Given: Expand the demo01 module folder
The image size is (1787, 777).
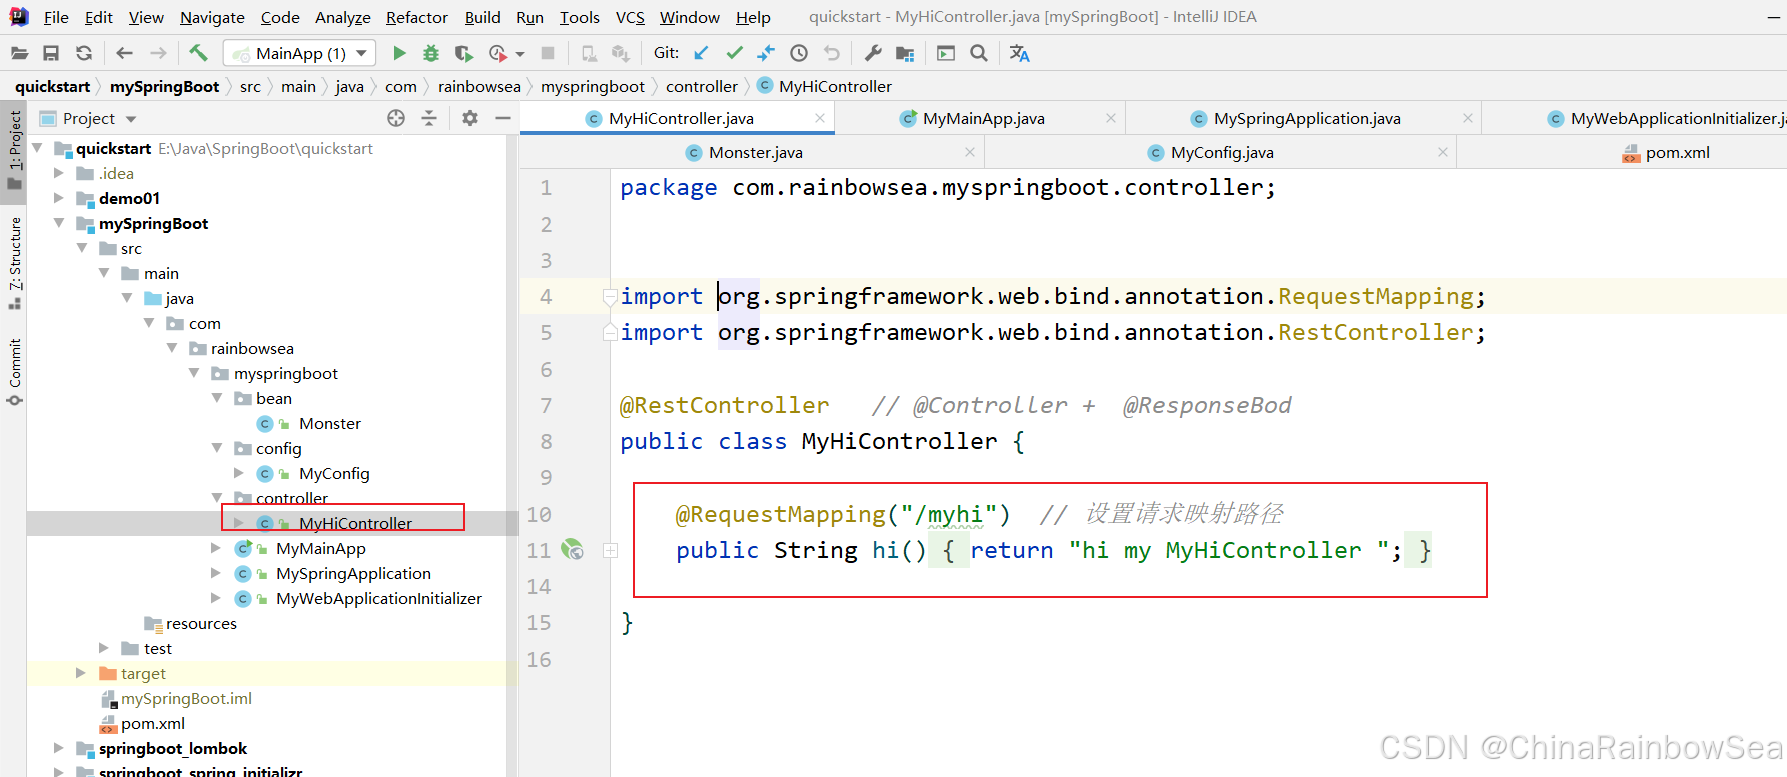Looking at the screenshot, I should click(59, 198).
